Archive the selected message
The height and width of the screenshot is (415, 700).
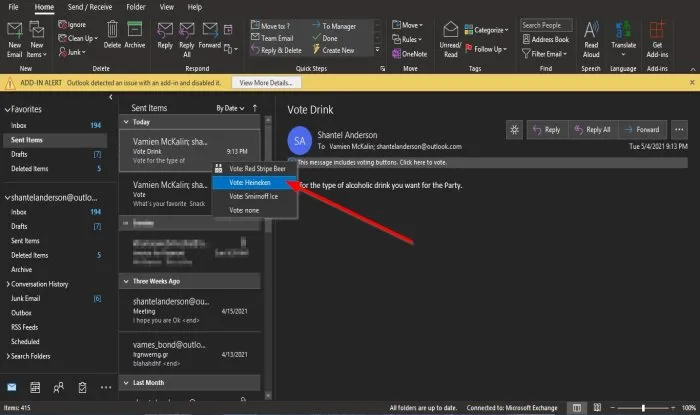134,35
